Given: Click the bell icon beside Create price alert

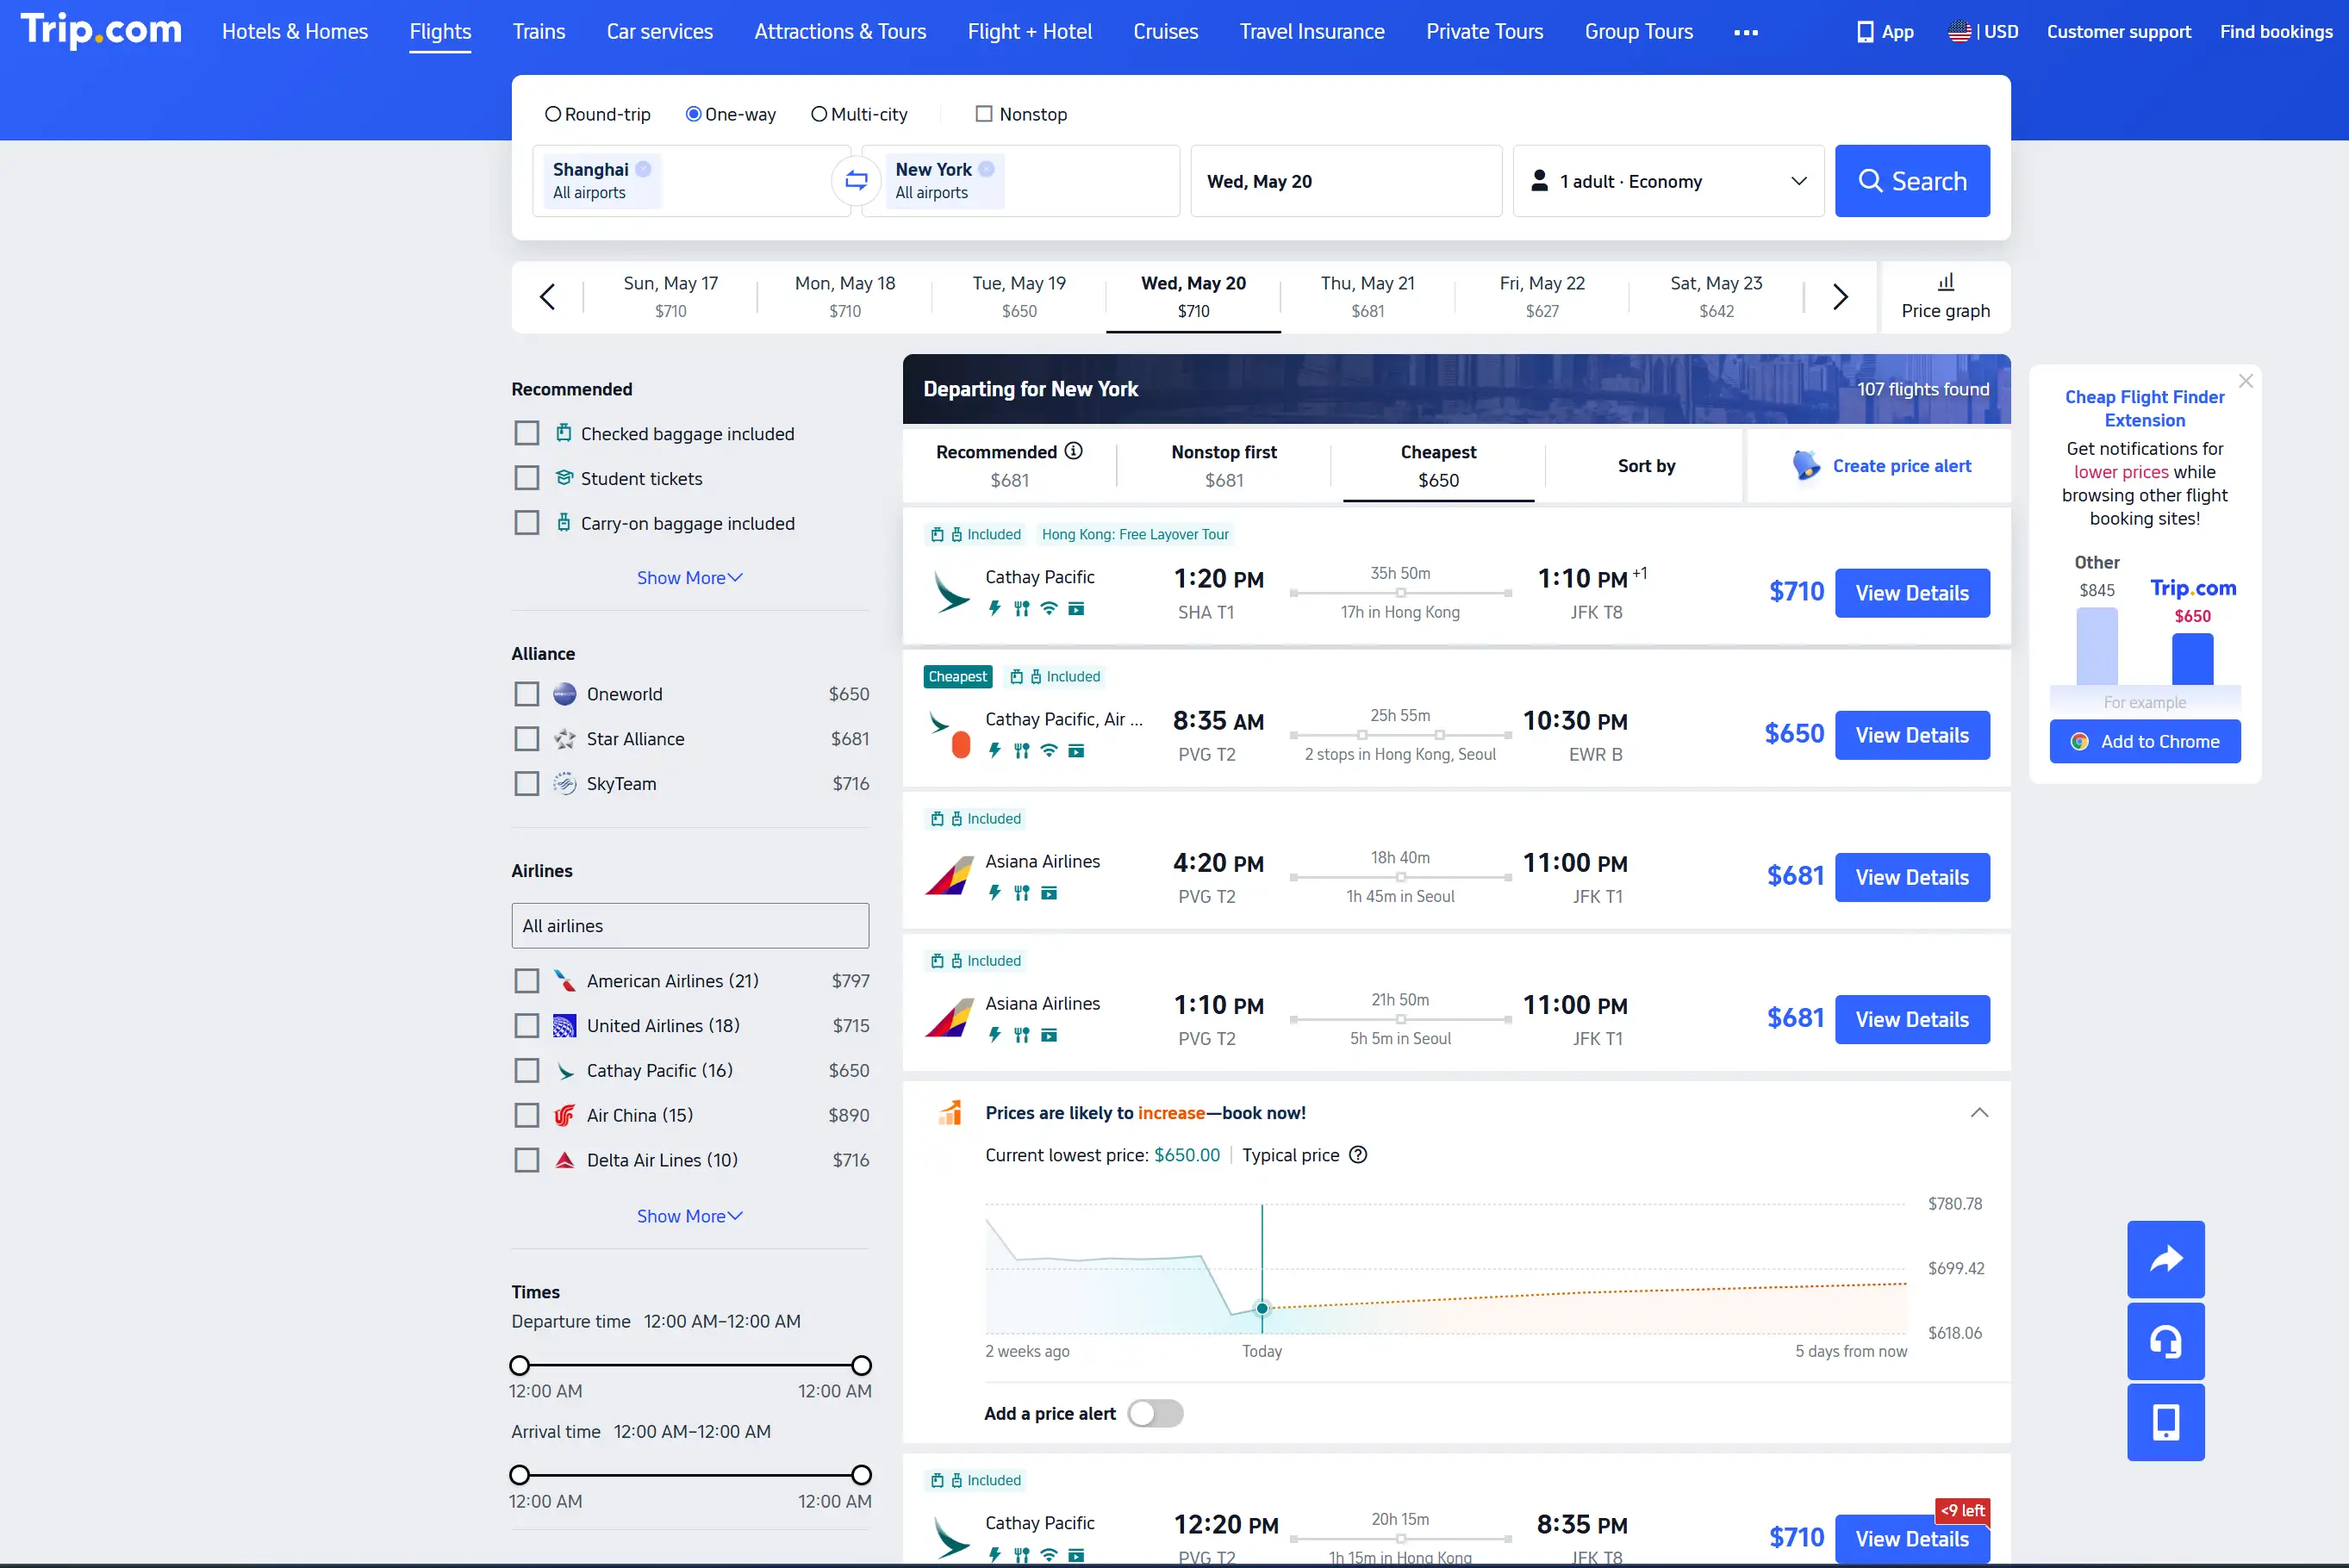Looking at the screenshot, I should pos(1806,465).
